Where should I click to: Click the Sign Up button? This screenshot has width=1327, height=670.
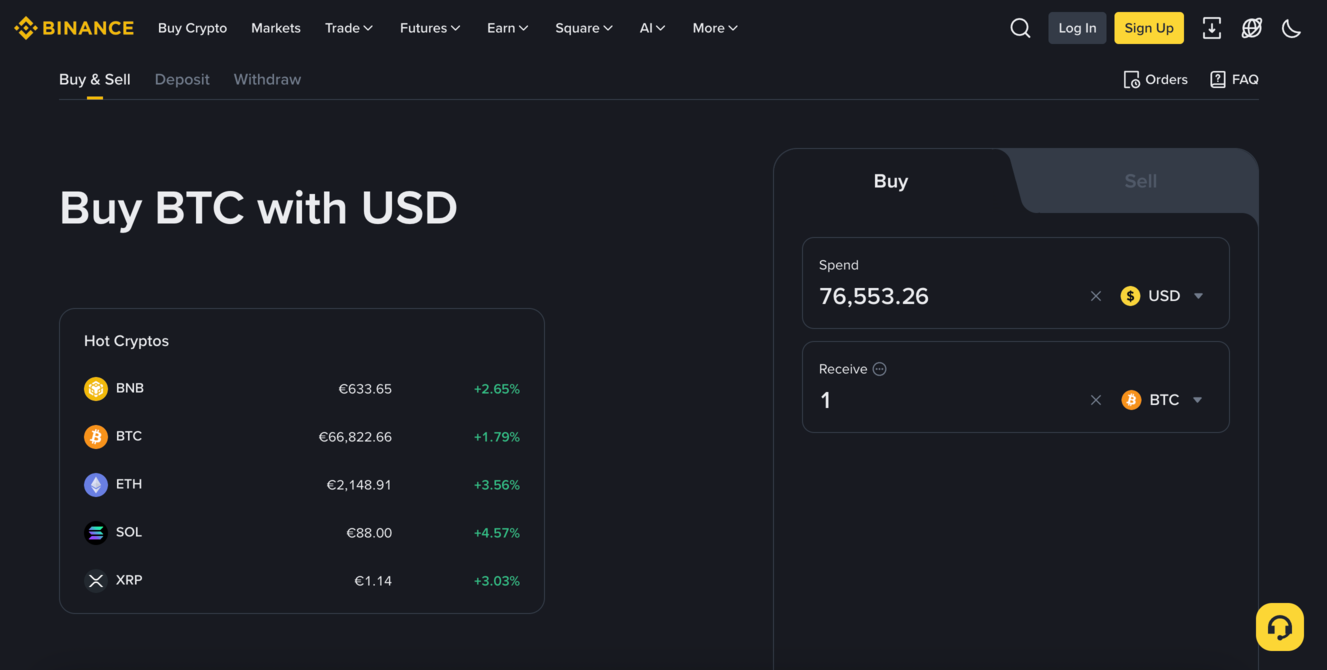[x=1149, y=28]
